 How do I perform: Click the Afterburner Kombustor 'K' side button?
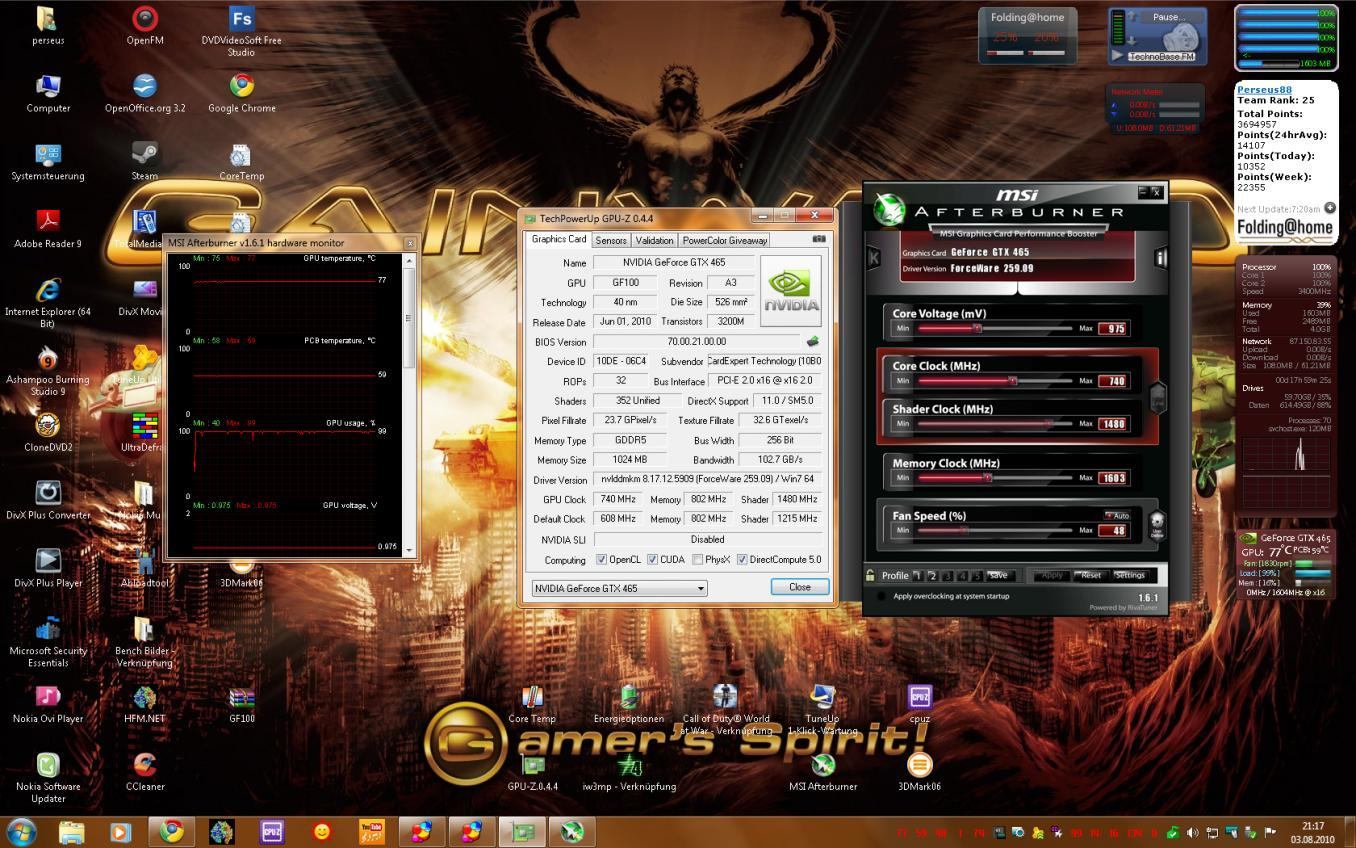(873, 258)
